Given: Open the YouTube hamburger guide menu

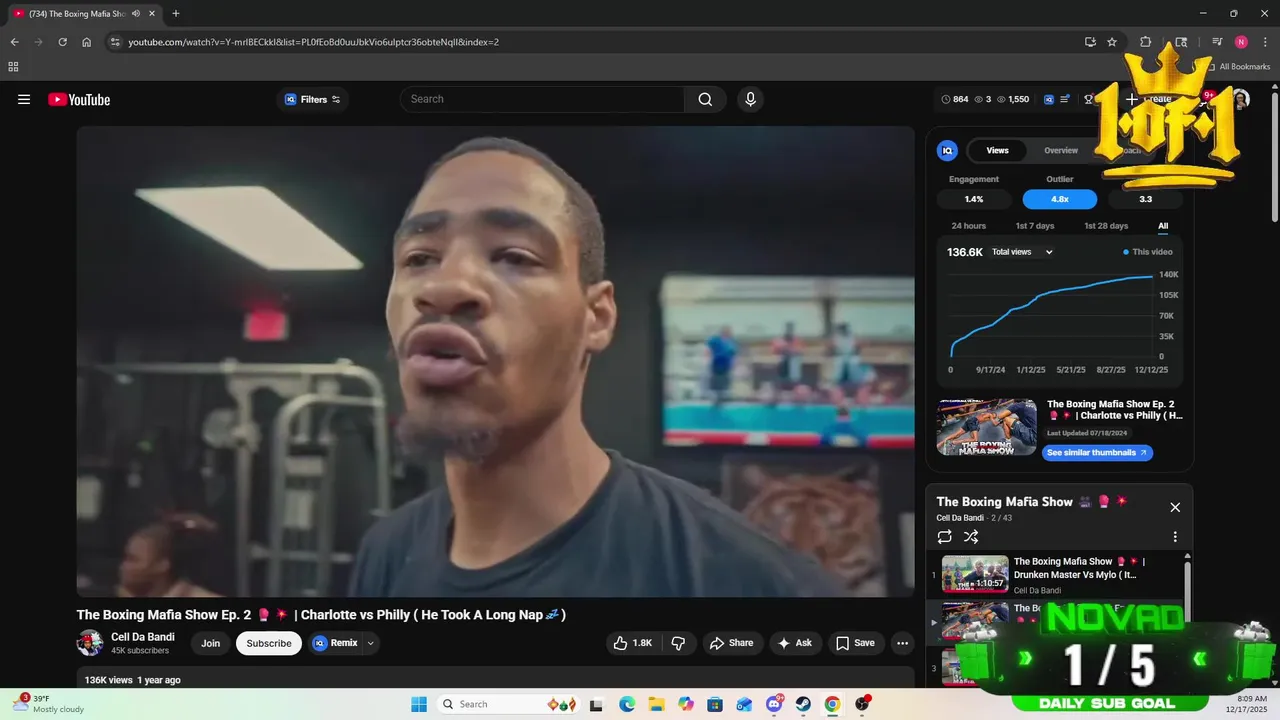Looking at the screenshot, I should (x=24, y=99).
